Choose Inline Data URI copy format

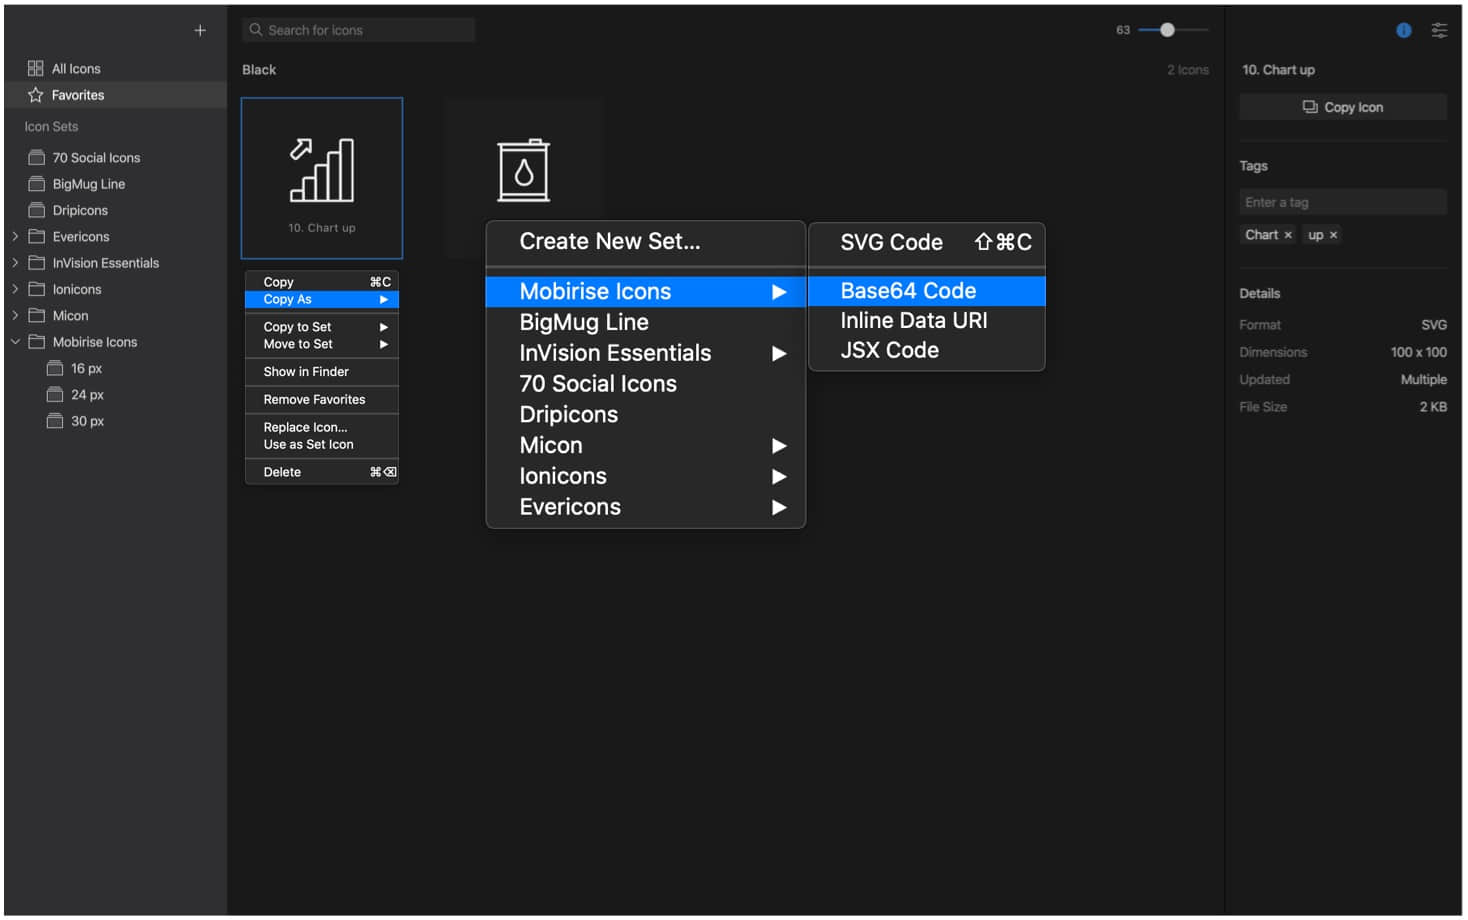pos(927,321)
